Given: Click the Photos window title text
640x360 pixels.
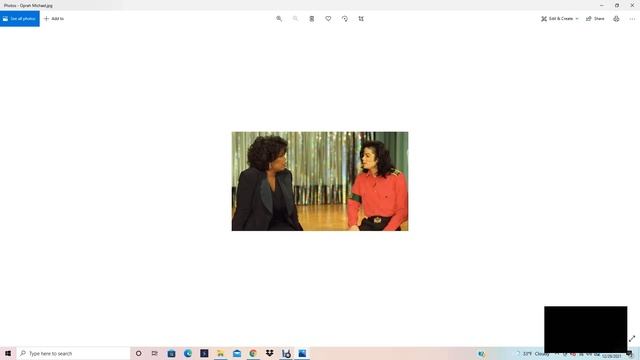Looking at the screenshot, I should click(28, 6).
